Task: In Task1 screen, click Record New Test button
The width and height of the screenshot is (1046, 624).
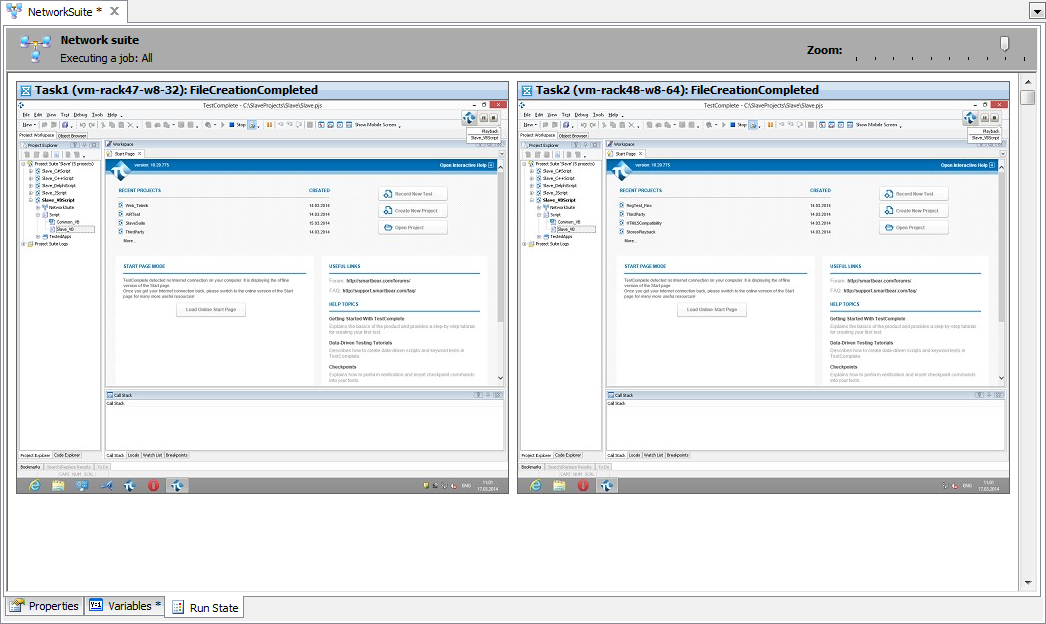Action: click(x=413, y=194)
